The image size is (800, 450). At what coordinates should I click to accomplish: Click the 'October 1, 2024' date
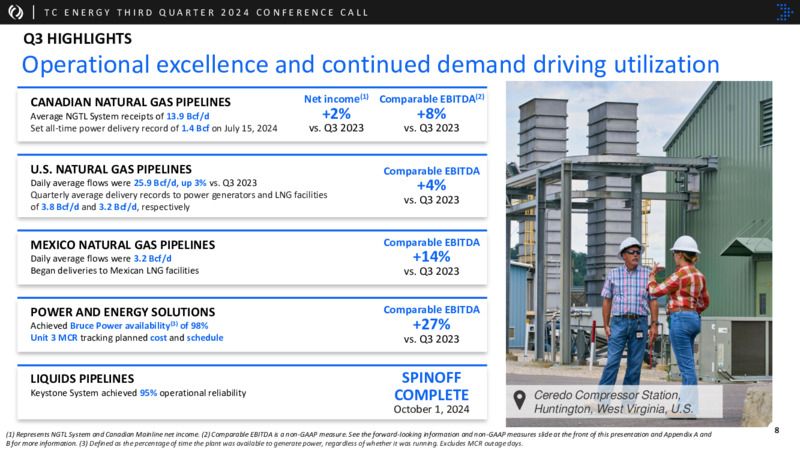(x=431, y=409)
